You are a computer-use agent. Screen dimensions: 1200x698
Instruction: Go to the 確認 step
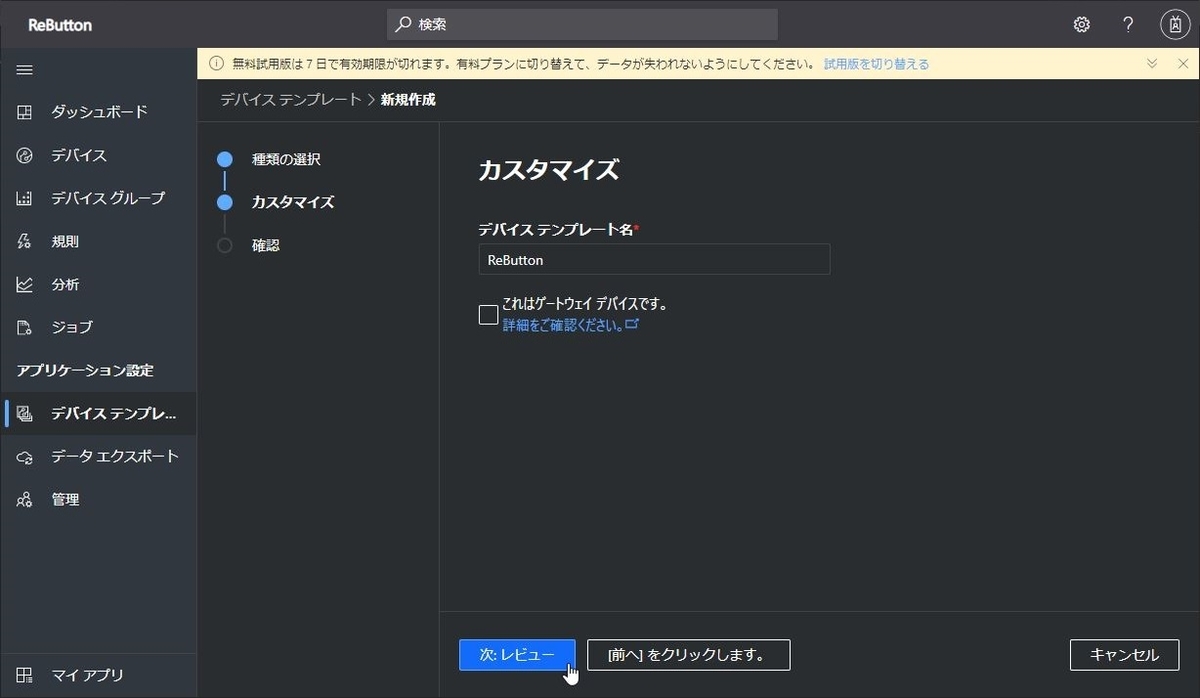point(265,245)
